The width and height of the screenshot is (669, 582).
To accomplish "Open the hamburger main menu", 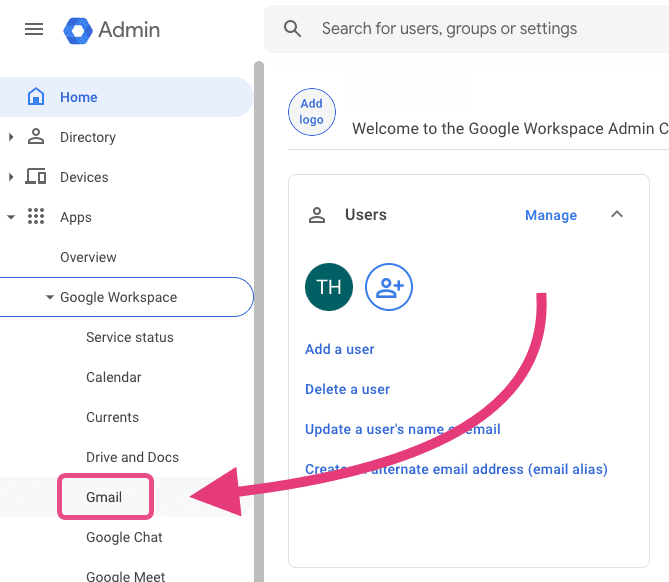I will coord(34,29).
